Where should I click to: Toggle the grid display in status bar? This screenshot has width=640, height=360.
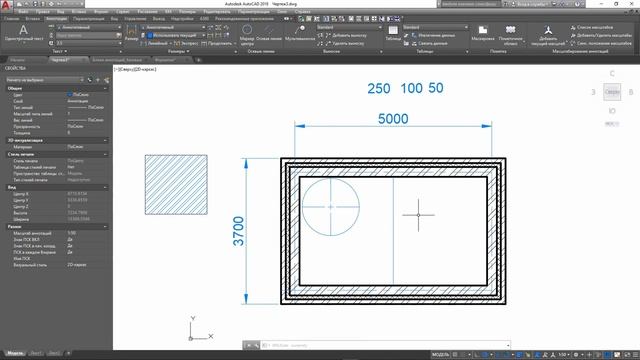pyautogui.click(x=455, y=355)
